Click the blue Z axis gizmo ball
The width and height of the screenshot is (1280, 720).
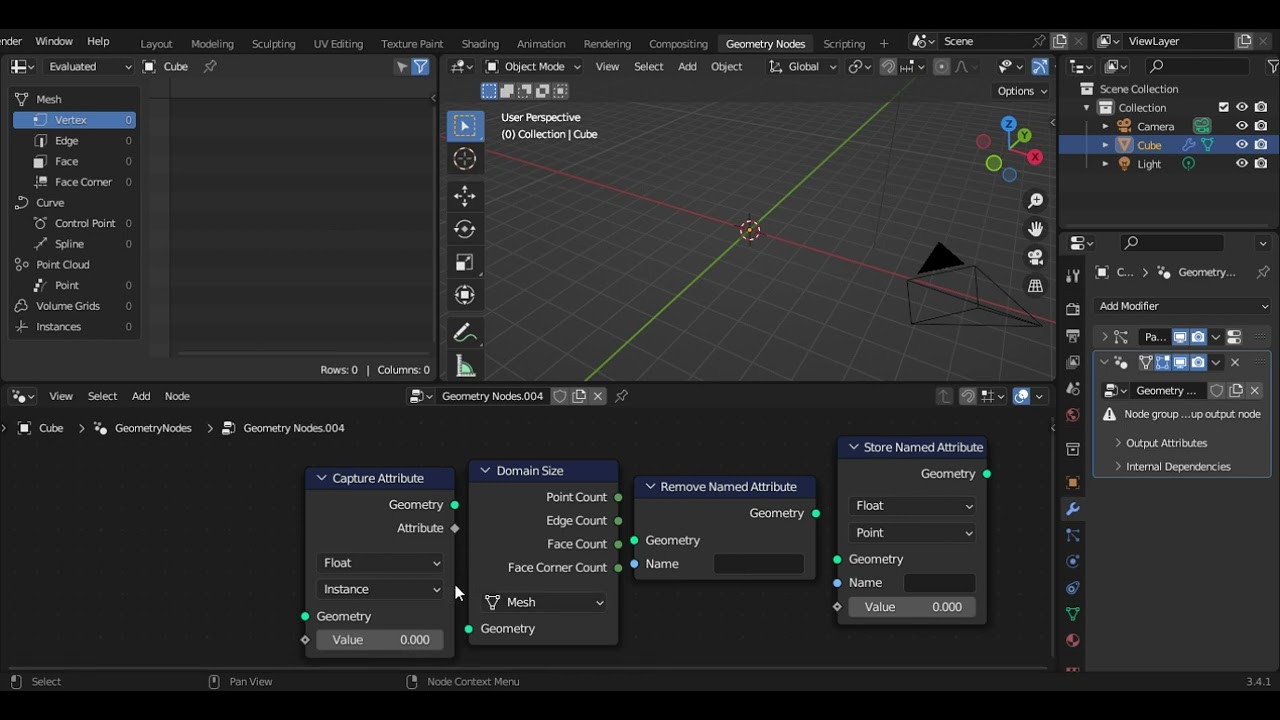pos(1009,124)
